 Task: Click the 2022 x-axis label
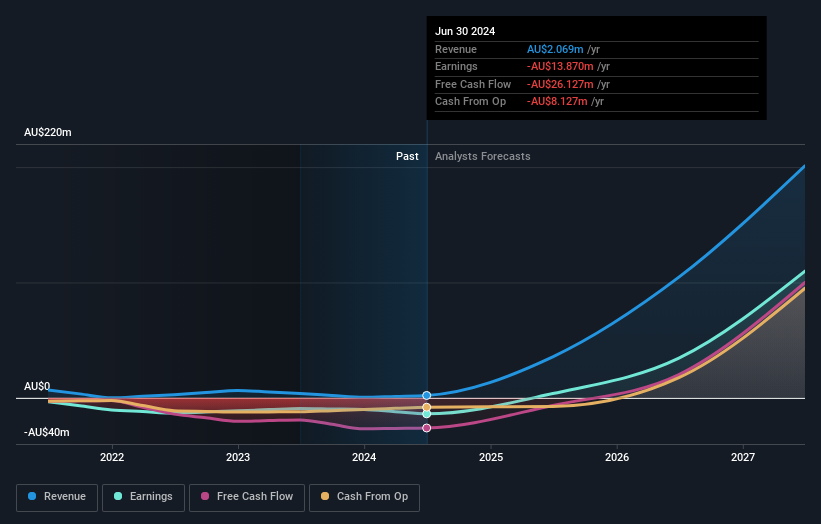coord(112,458)
